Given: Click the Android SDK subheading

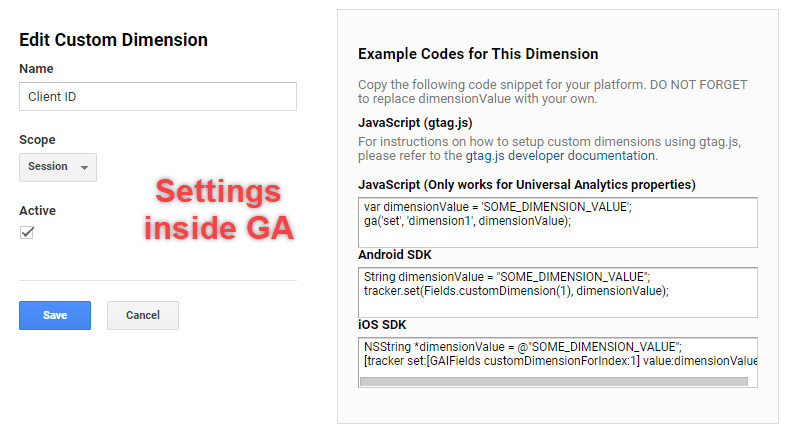Looking at the screenshot, I should click(x=395, y=255).
